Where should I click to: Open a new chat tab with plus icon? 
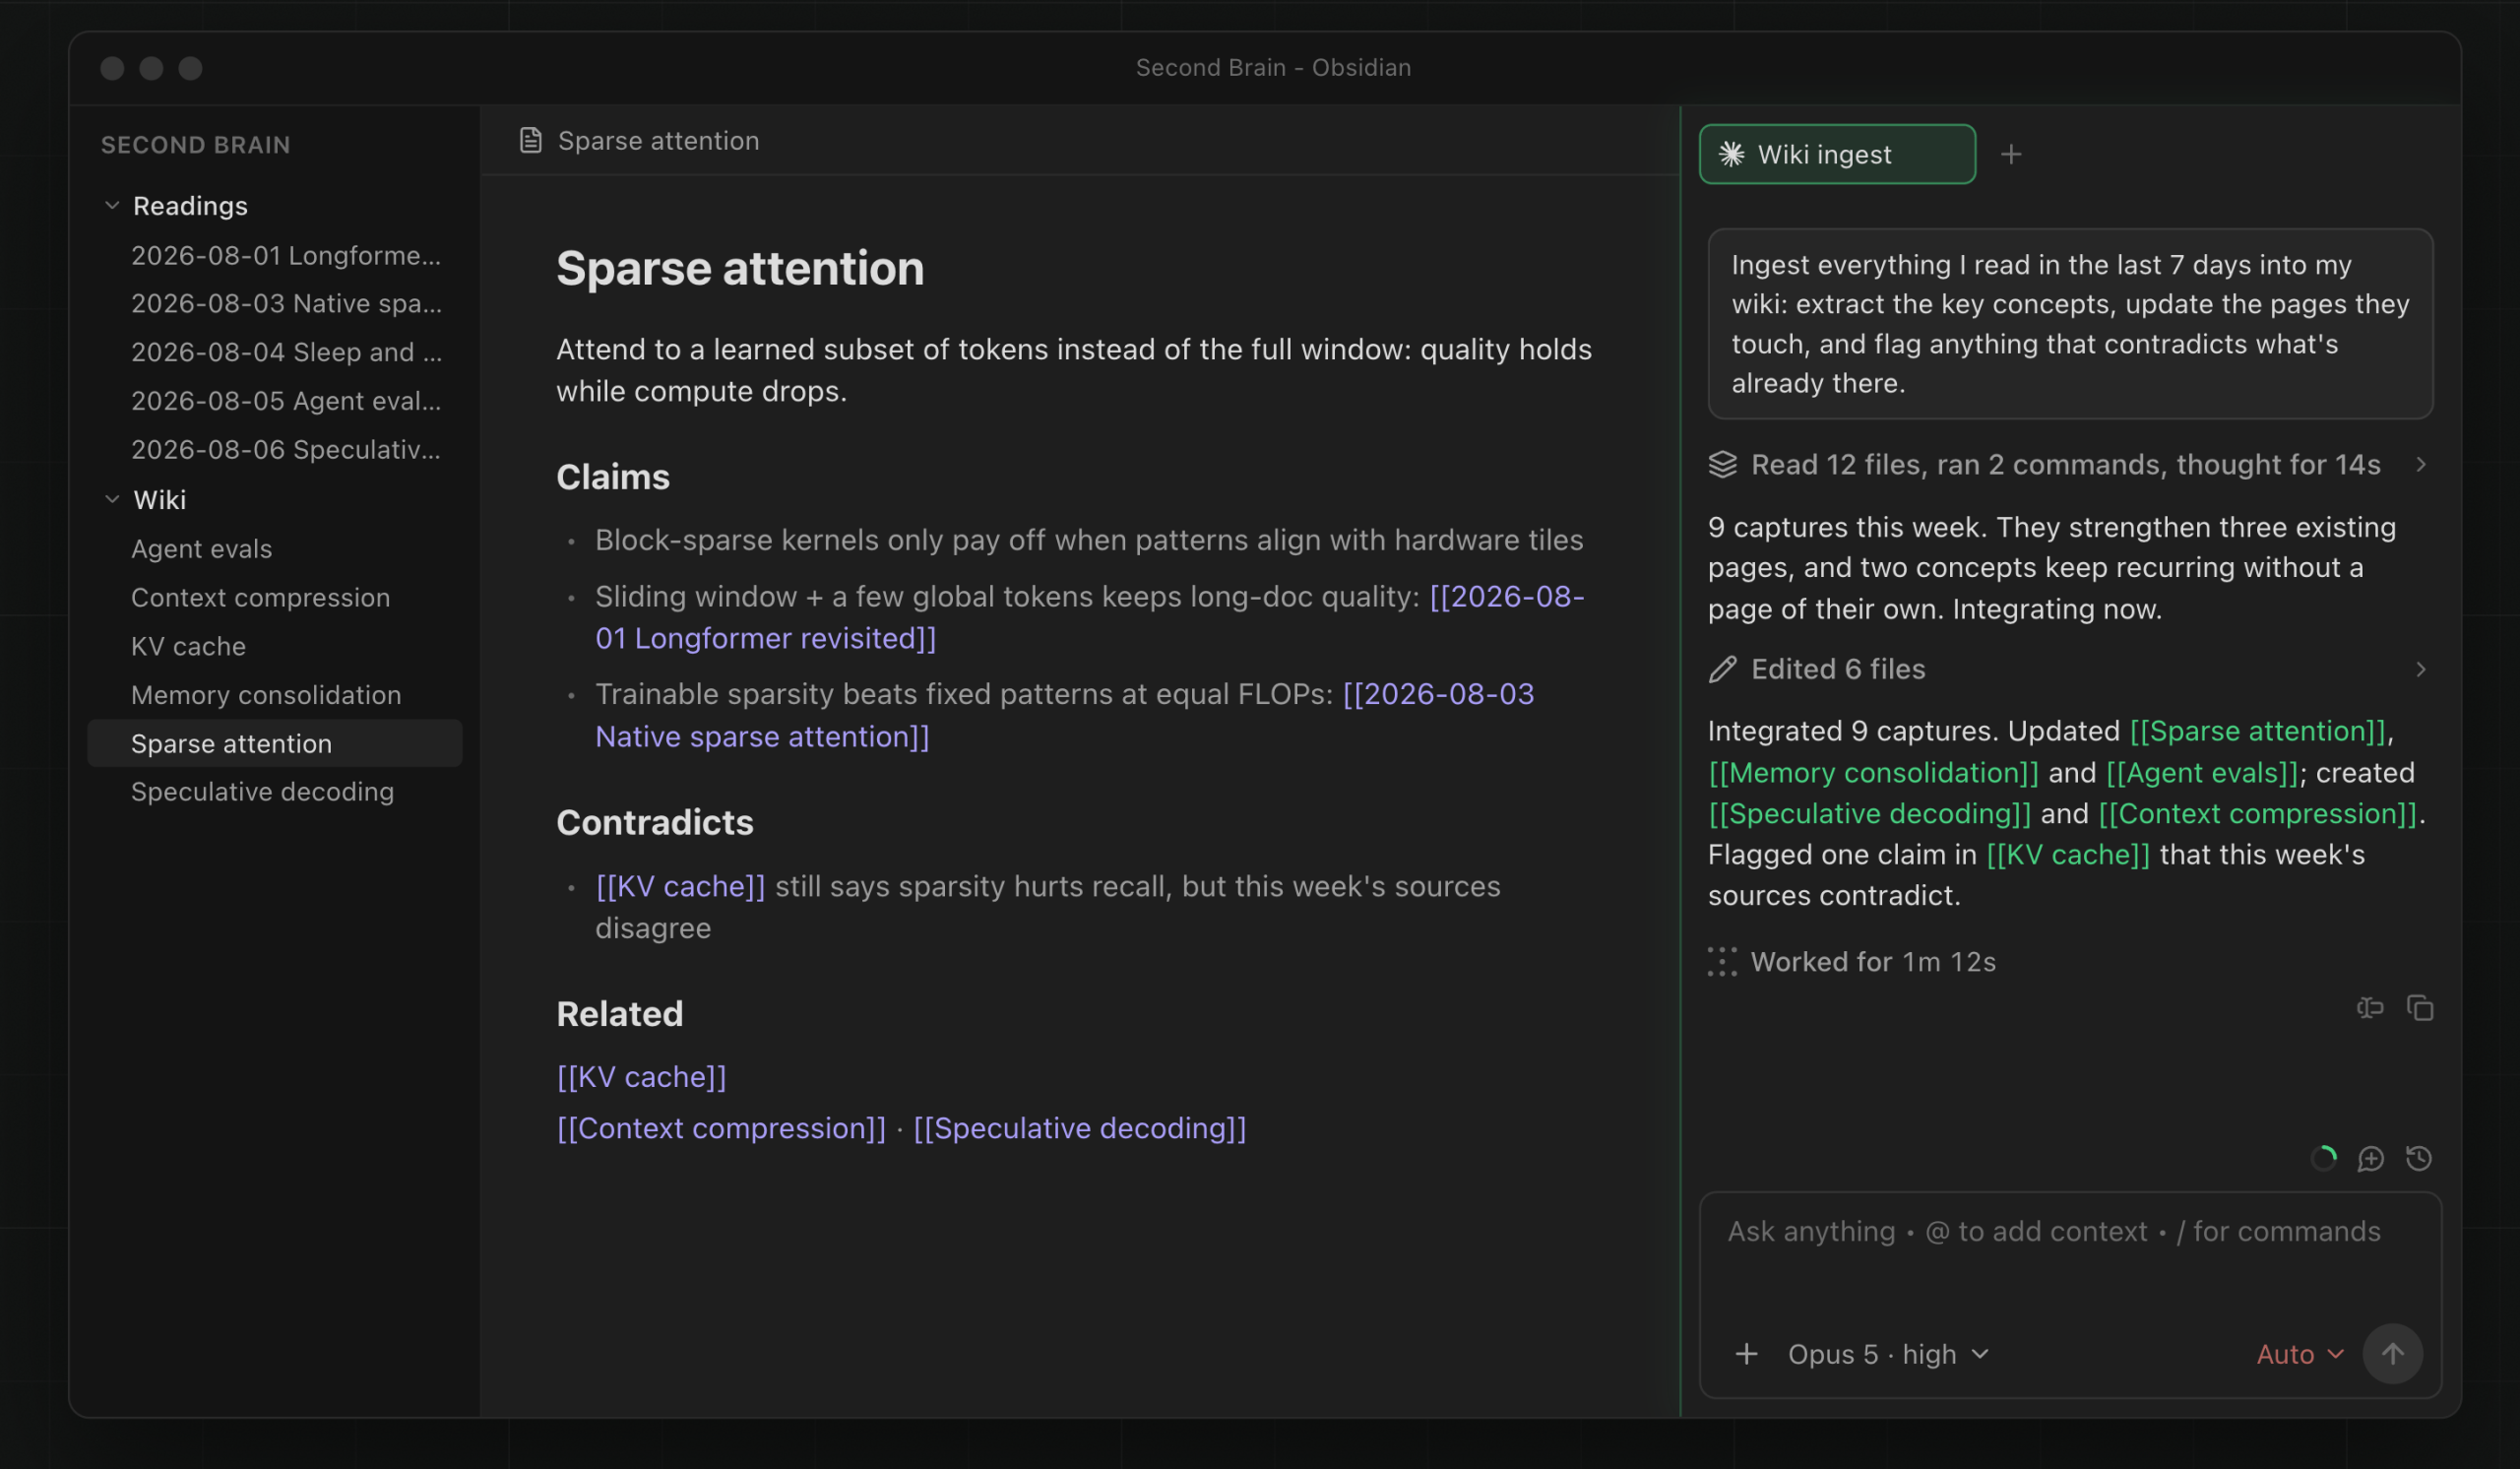tap(2011, 155)
